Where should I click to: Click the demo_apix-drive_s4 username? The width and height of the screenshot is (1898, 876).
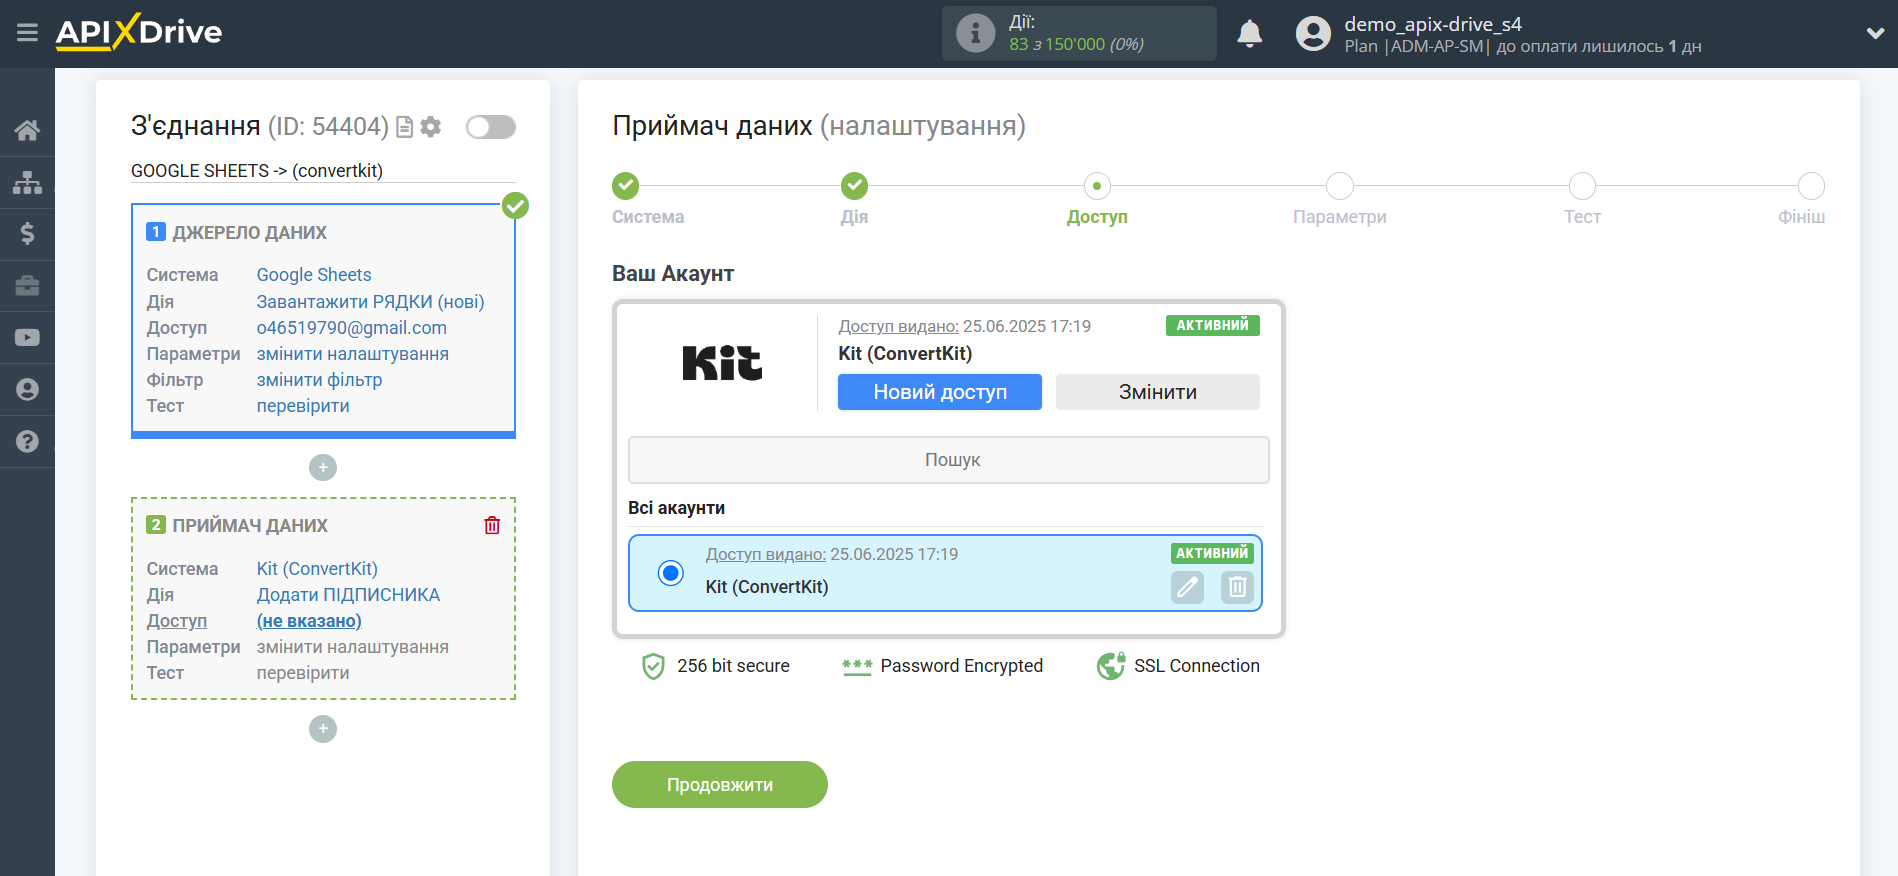click(1433, 24)
